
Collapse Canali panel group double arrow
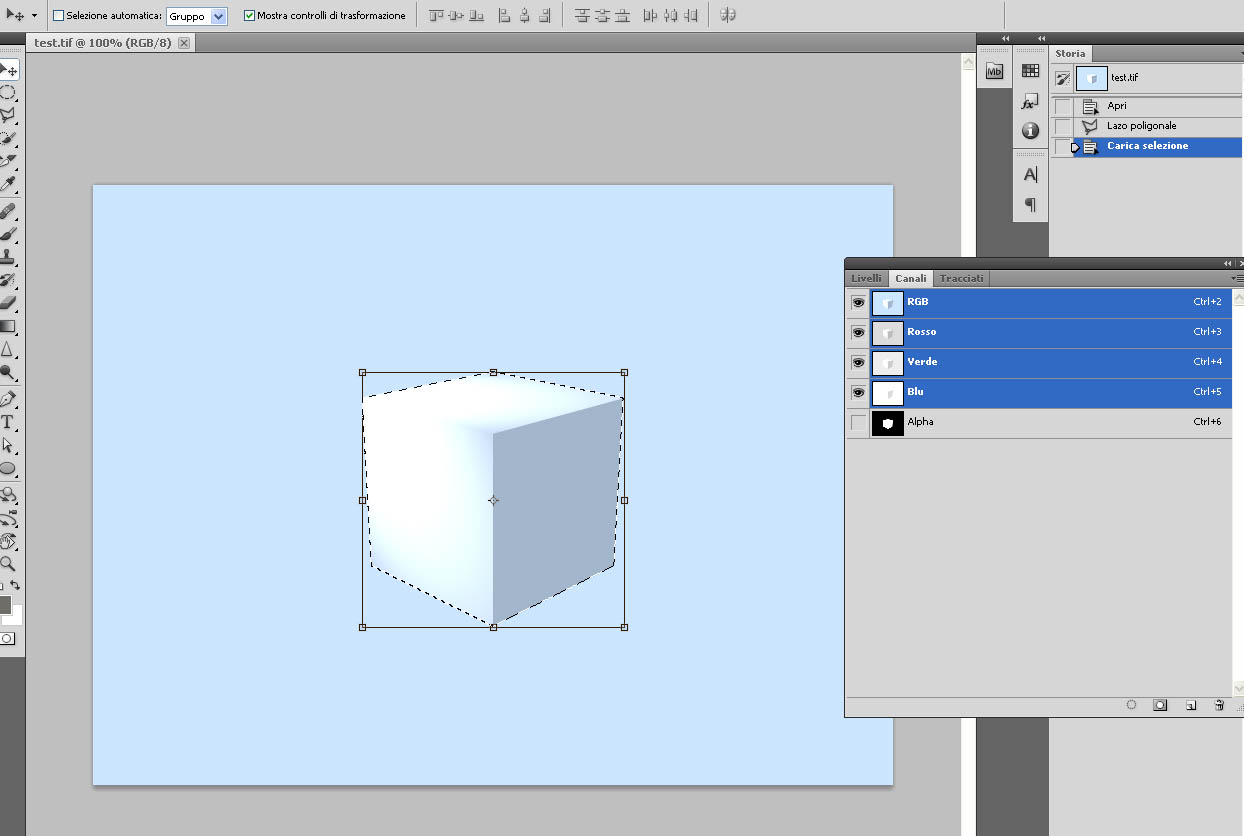pos(1228,263)
